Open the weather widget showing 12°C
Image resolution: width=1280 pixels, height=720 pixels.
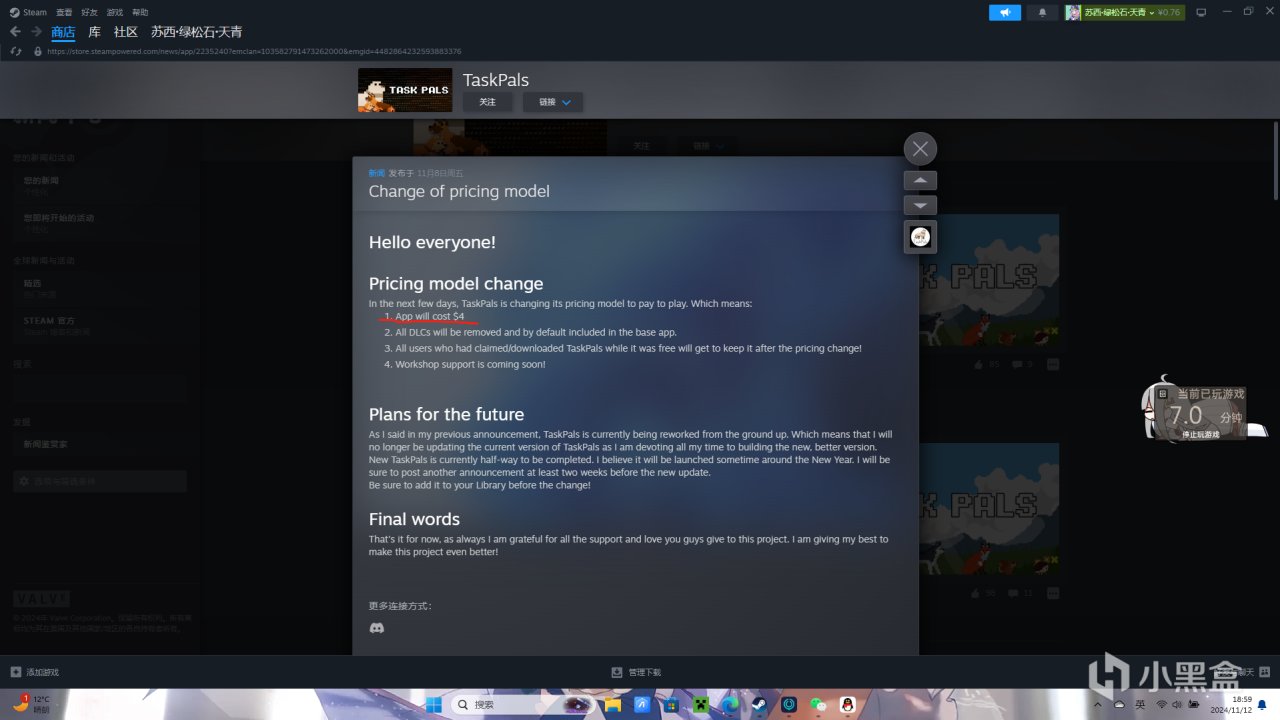point(31,704)
